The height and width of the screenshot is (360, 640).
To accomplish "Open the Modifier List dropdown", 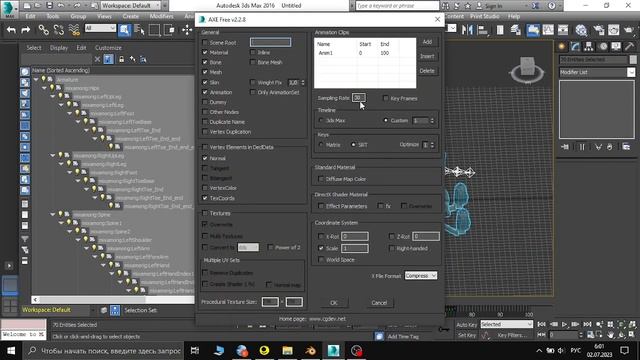I will point(597,72).
